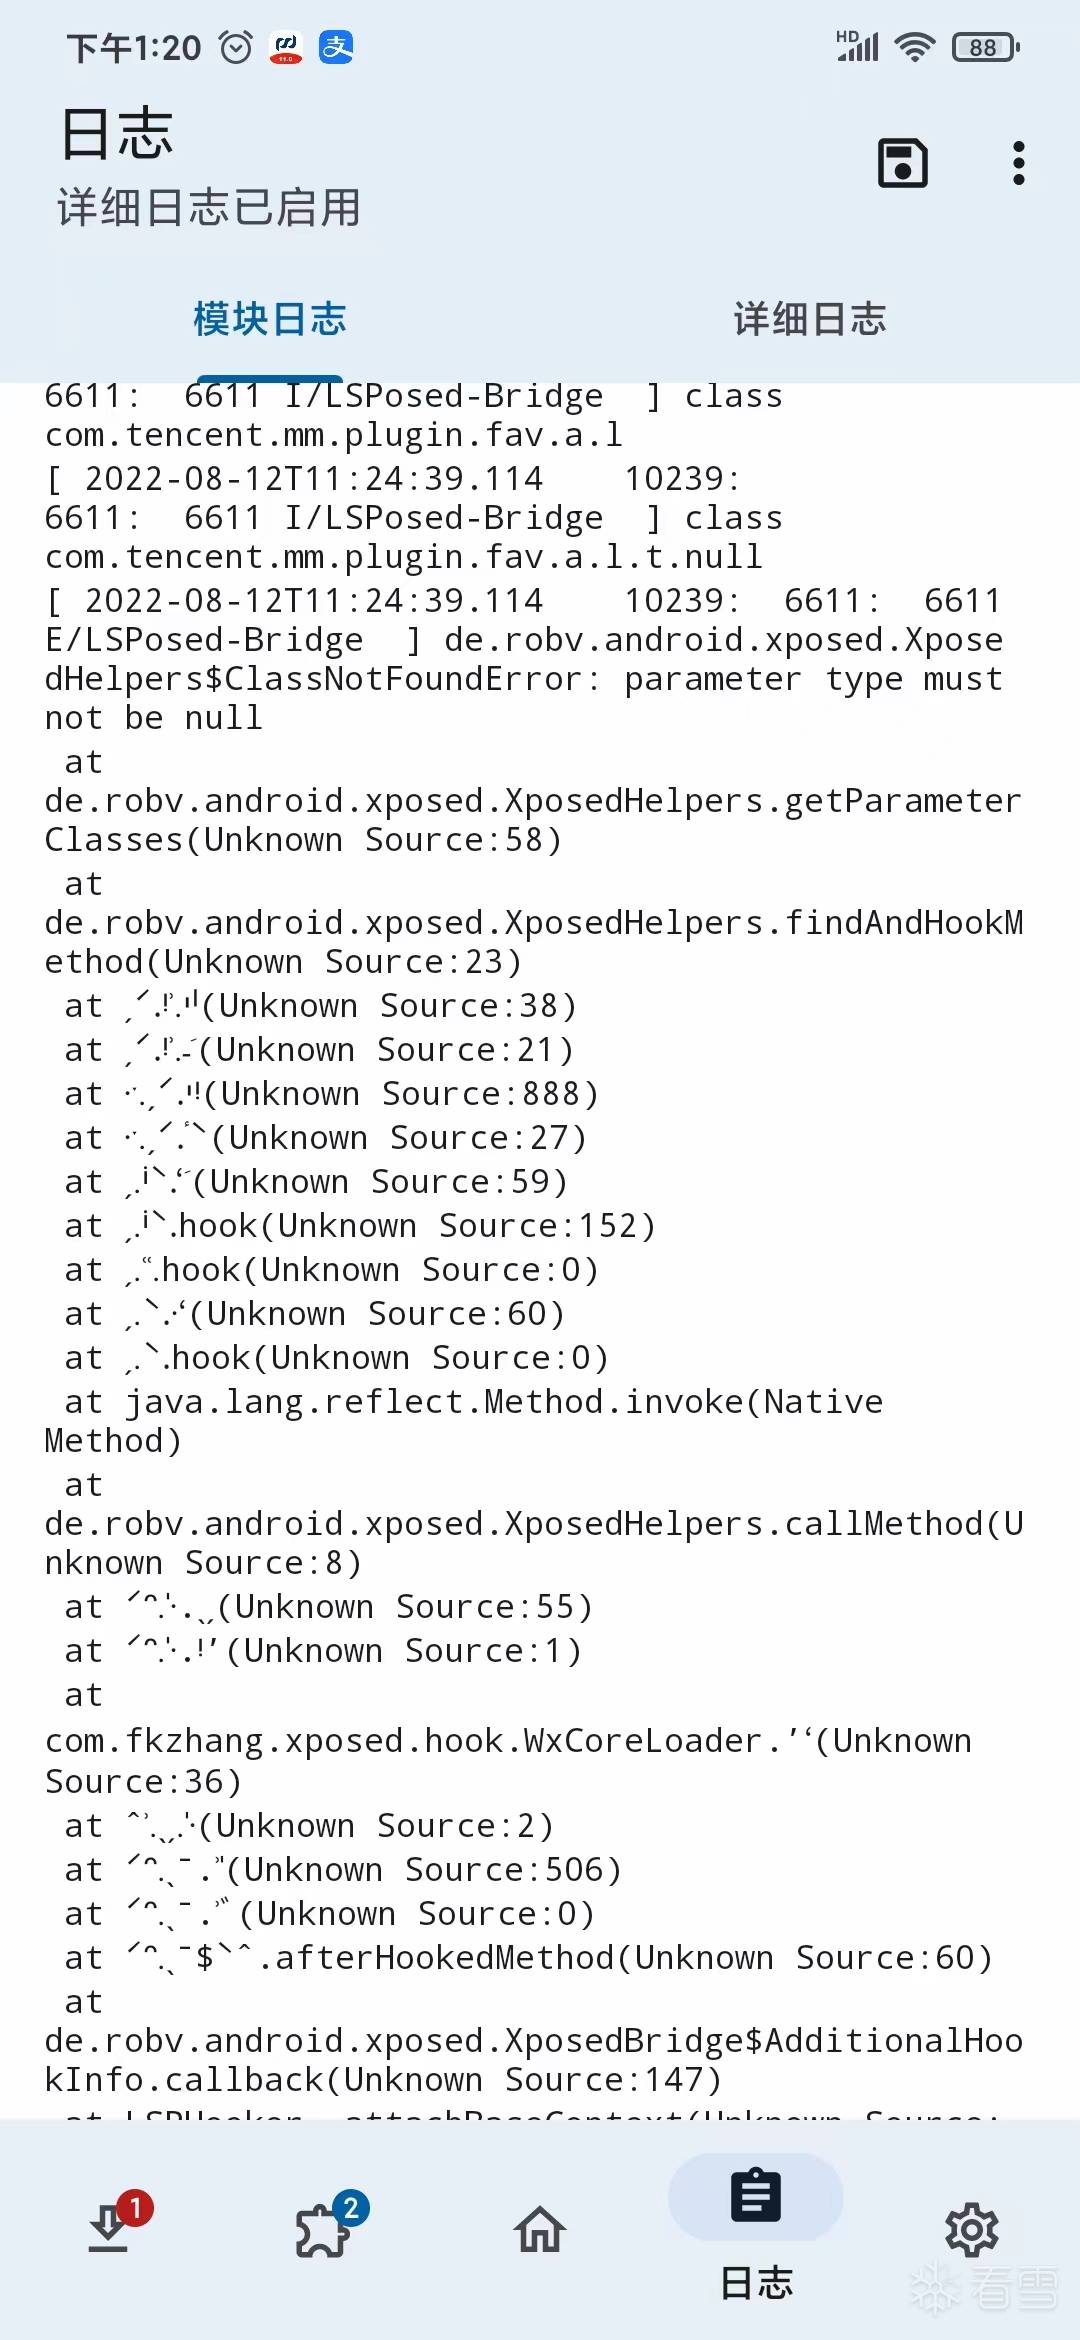
Task: Tap the Alipay notification icon
Action: [336, 47]
